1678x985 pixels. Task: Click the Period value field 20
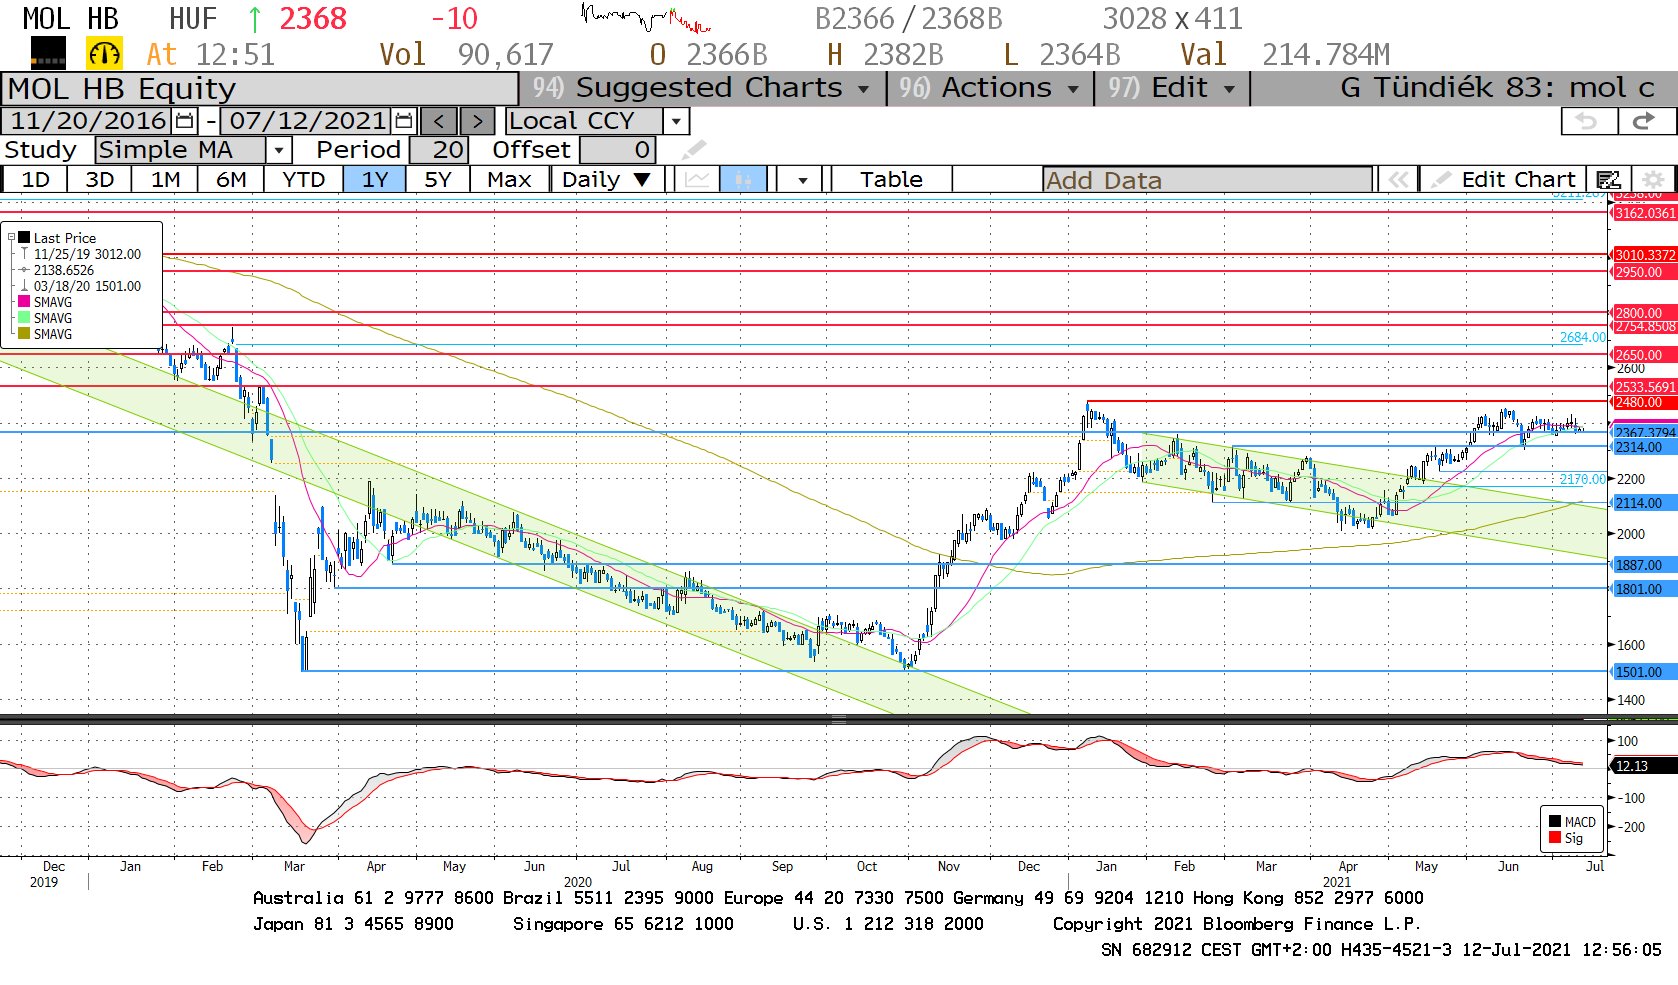[x=437, y=150]
